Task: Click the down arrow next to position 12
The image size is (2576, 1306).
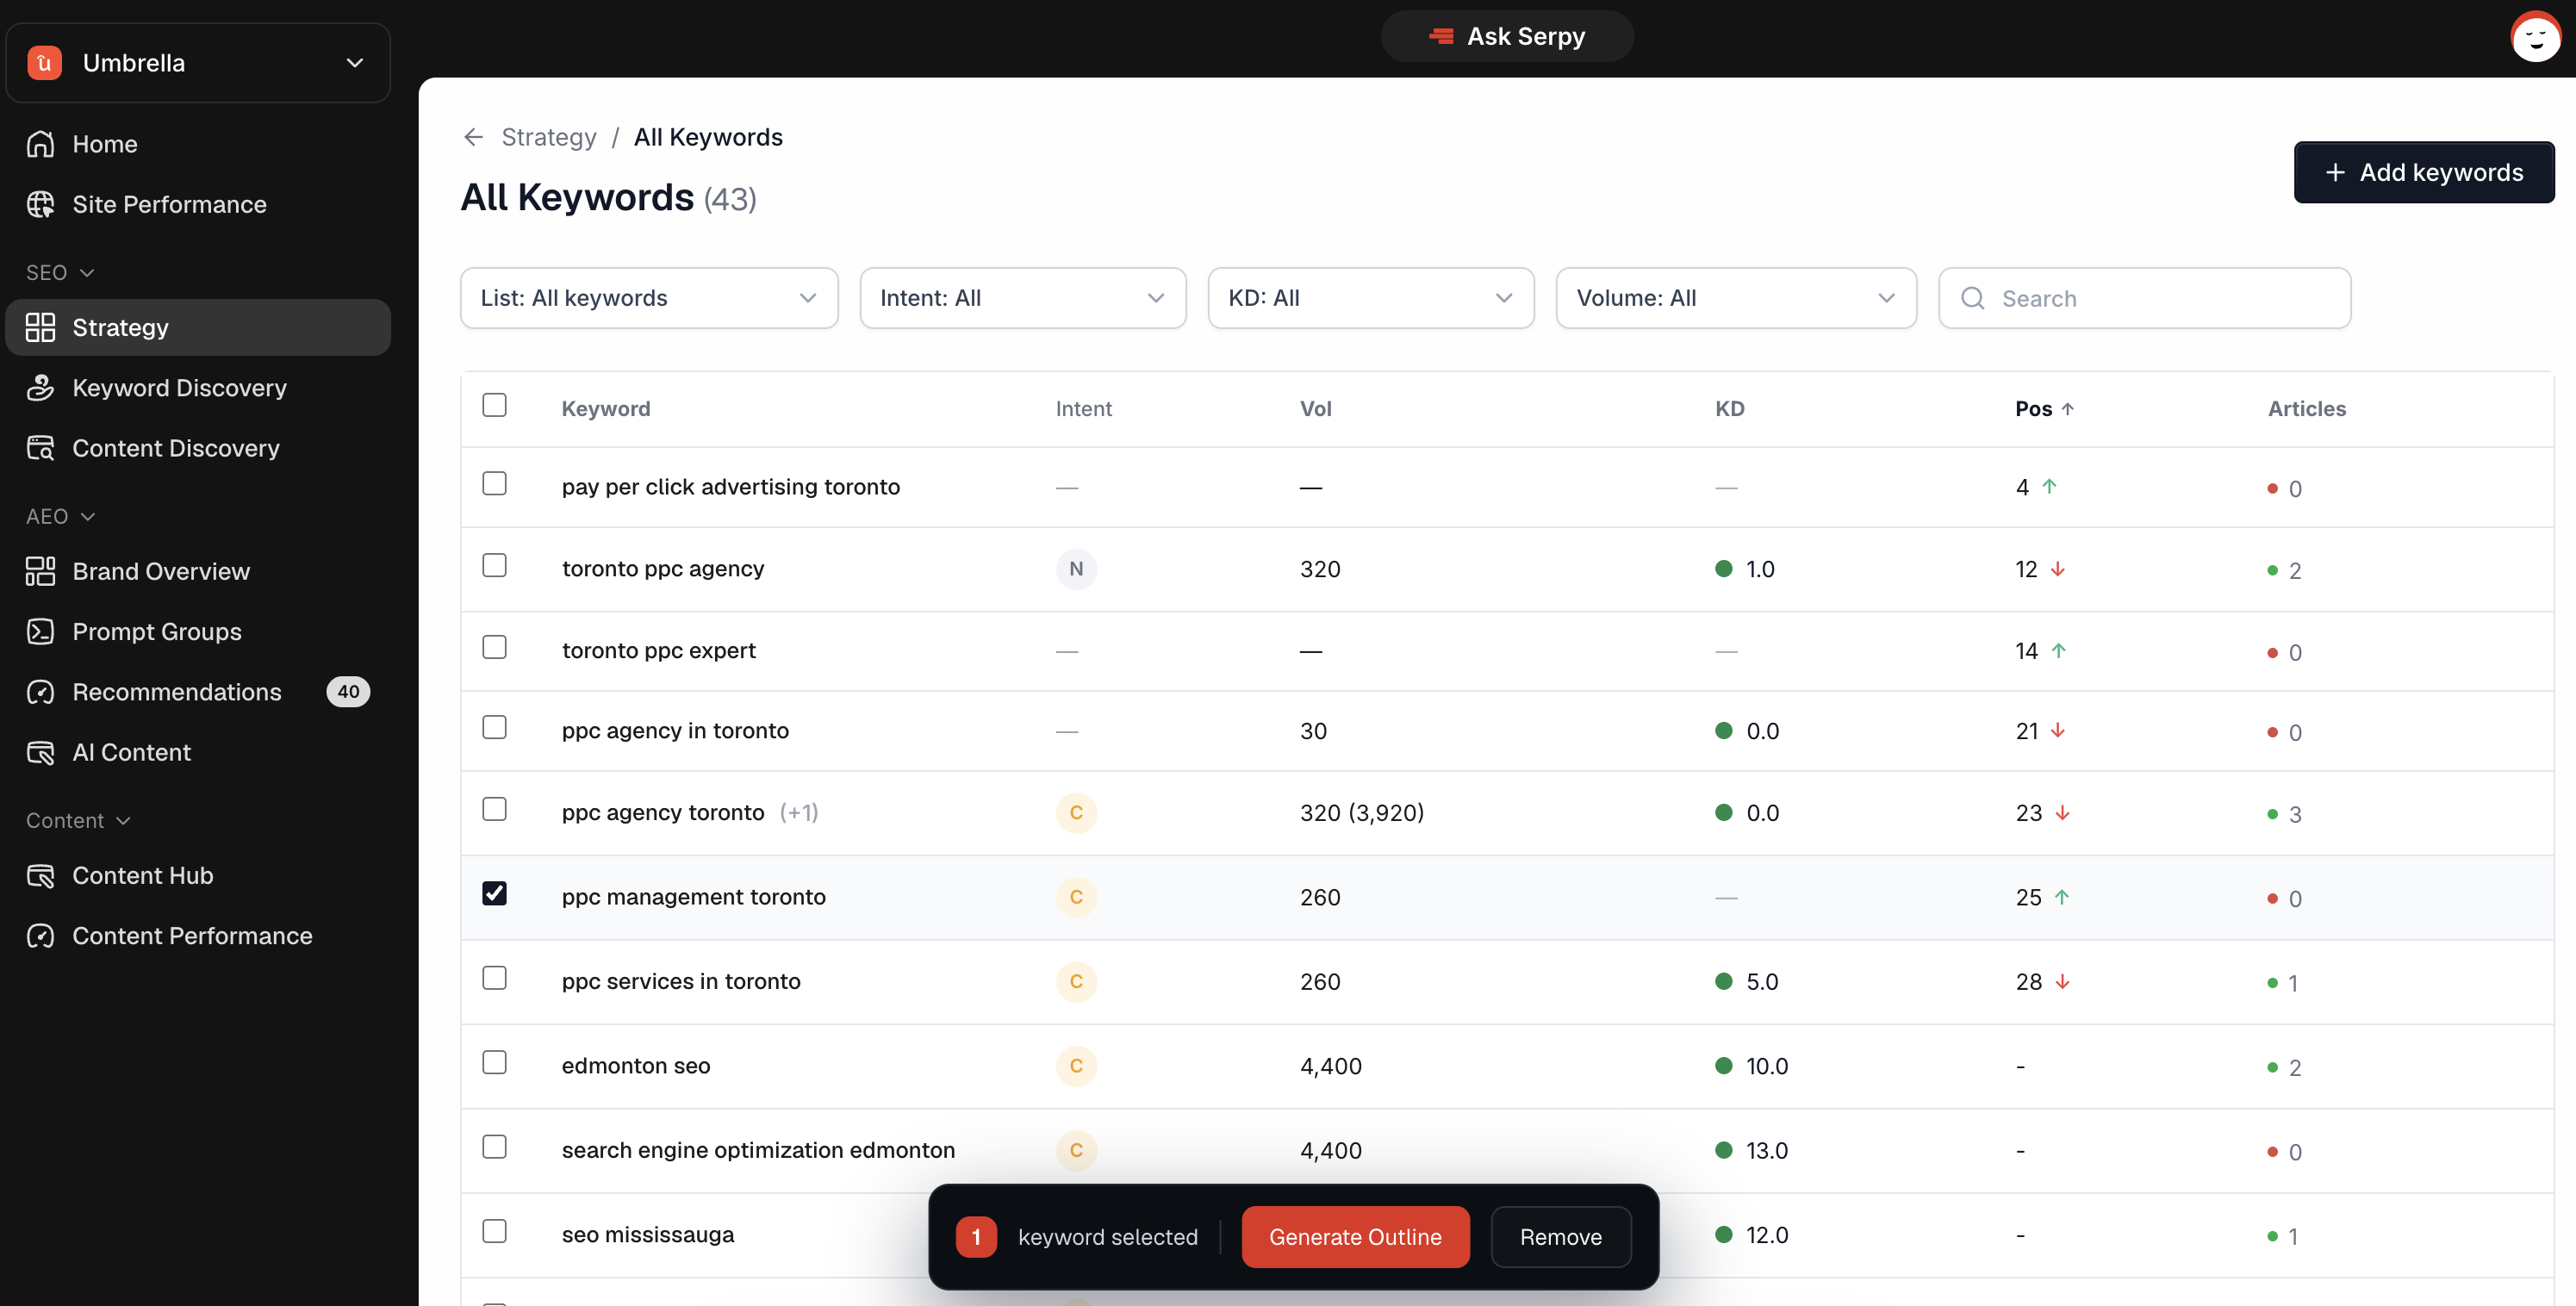Action: tap(2058, 569)
